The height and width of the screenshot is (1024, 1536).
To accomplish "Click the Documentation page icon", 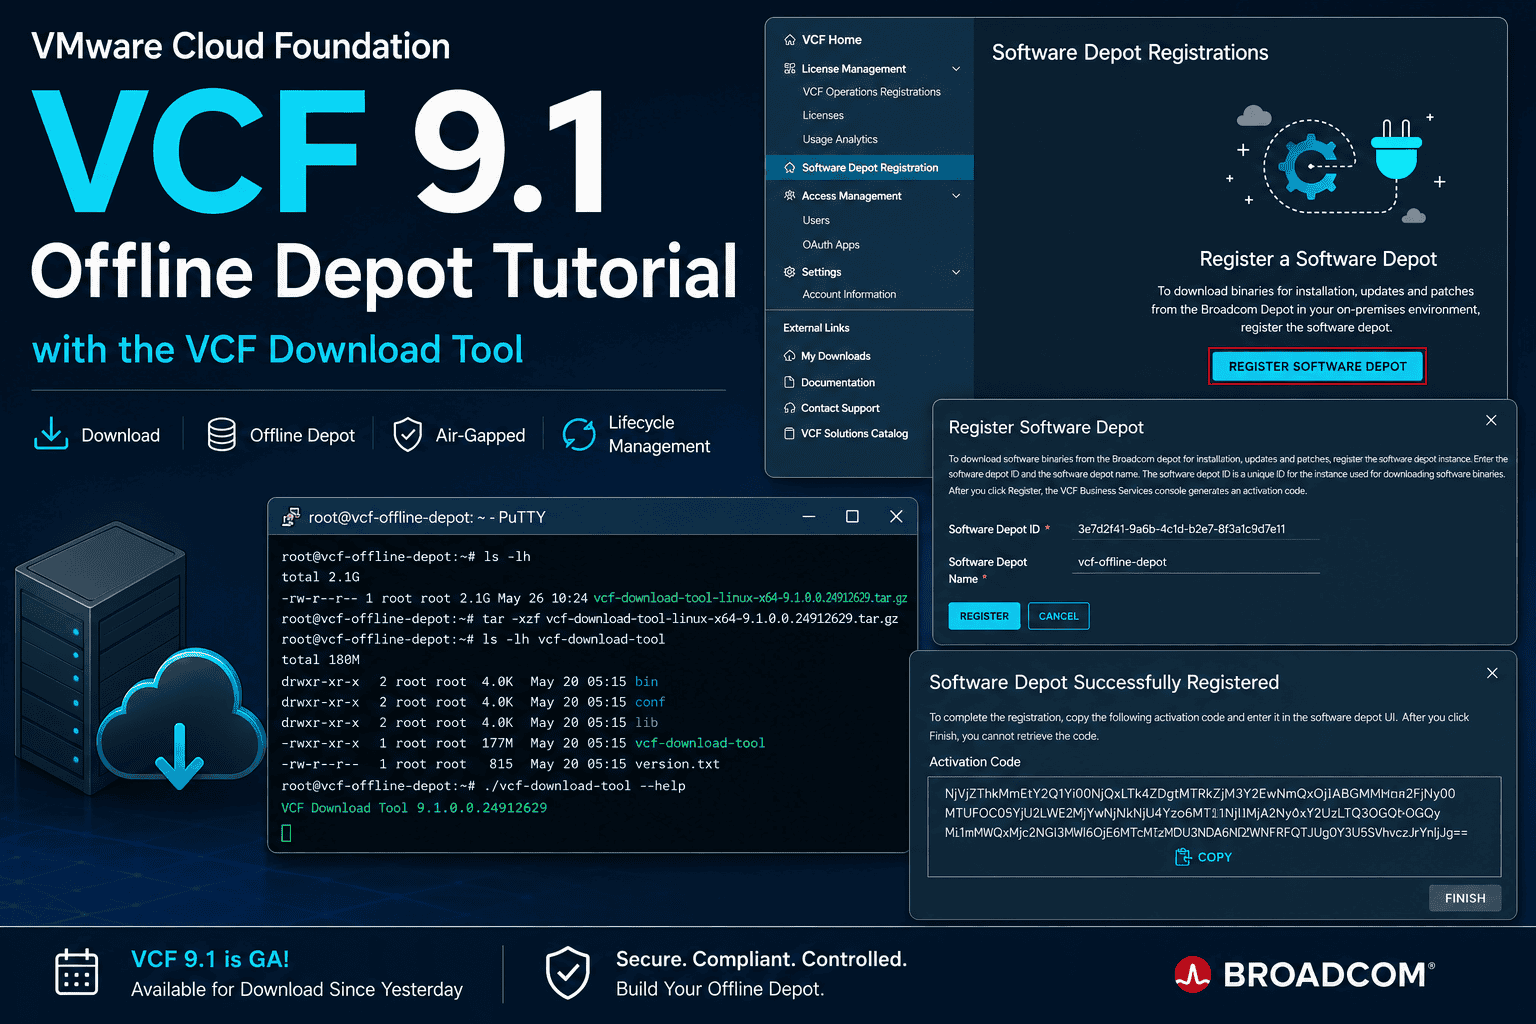I will [x=790, y=382].
